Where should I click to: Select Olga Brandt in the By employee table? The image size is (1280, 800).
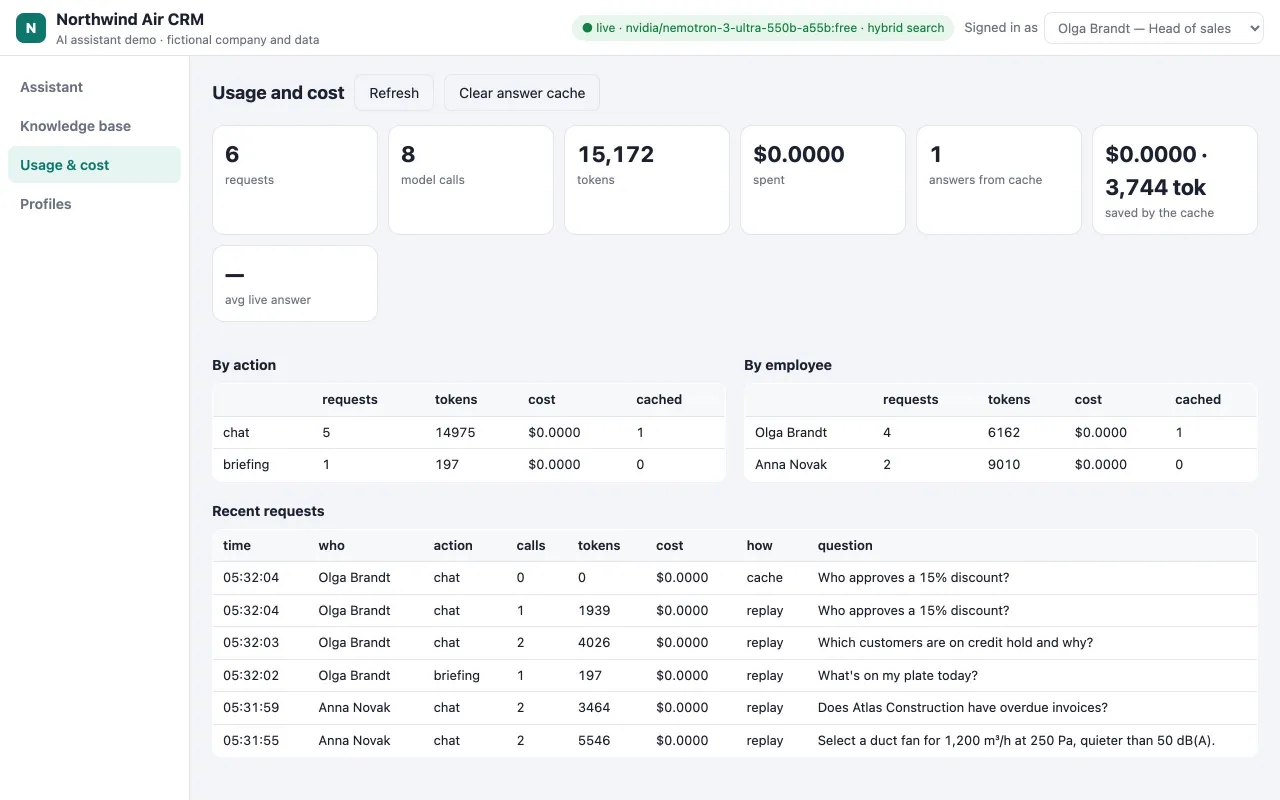(791, 432)
